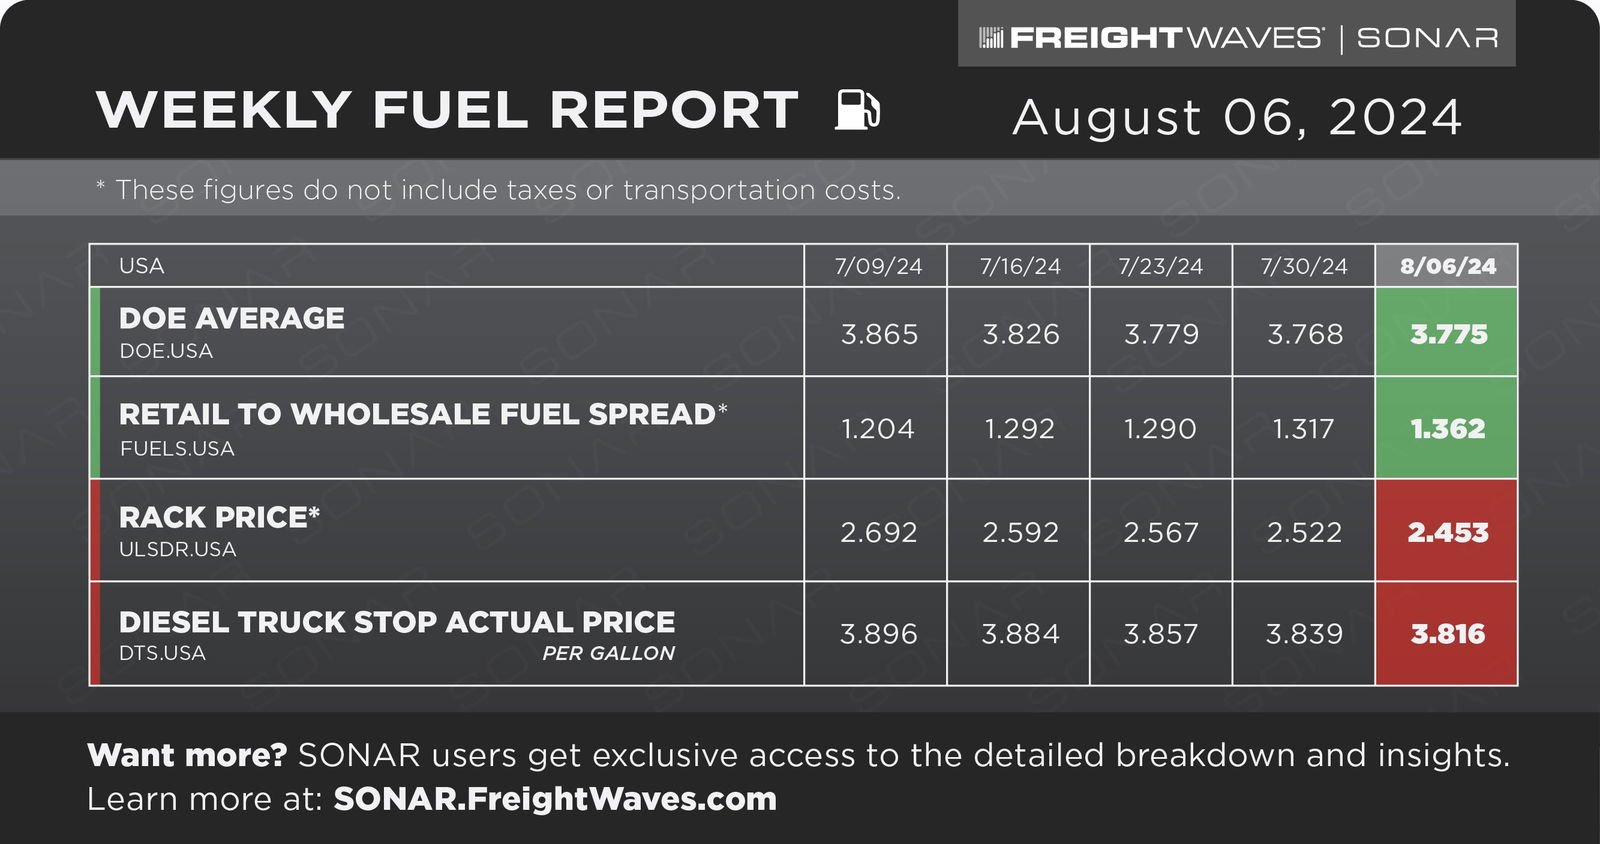Click the fuel pump icon
Image resolution: width=1600 pixels, height=844 pixels.
pos(857,109)
